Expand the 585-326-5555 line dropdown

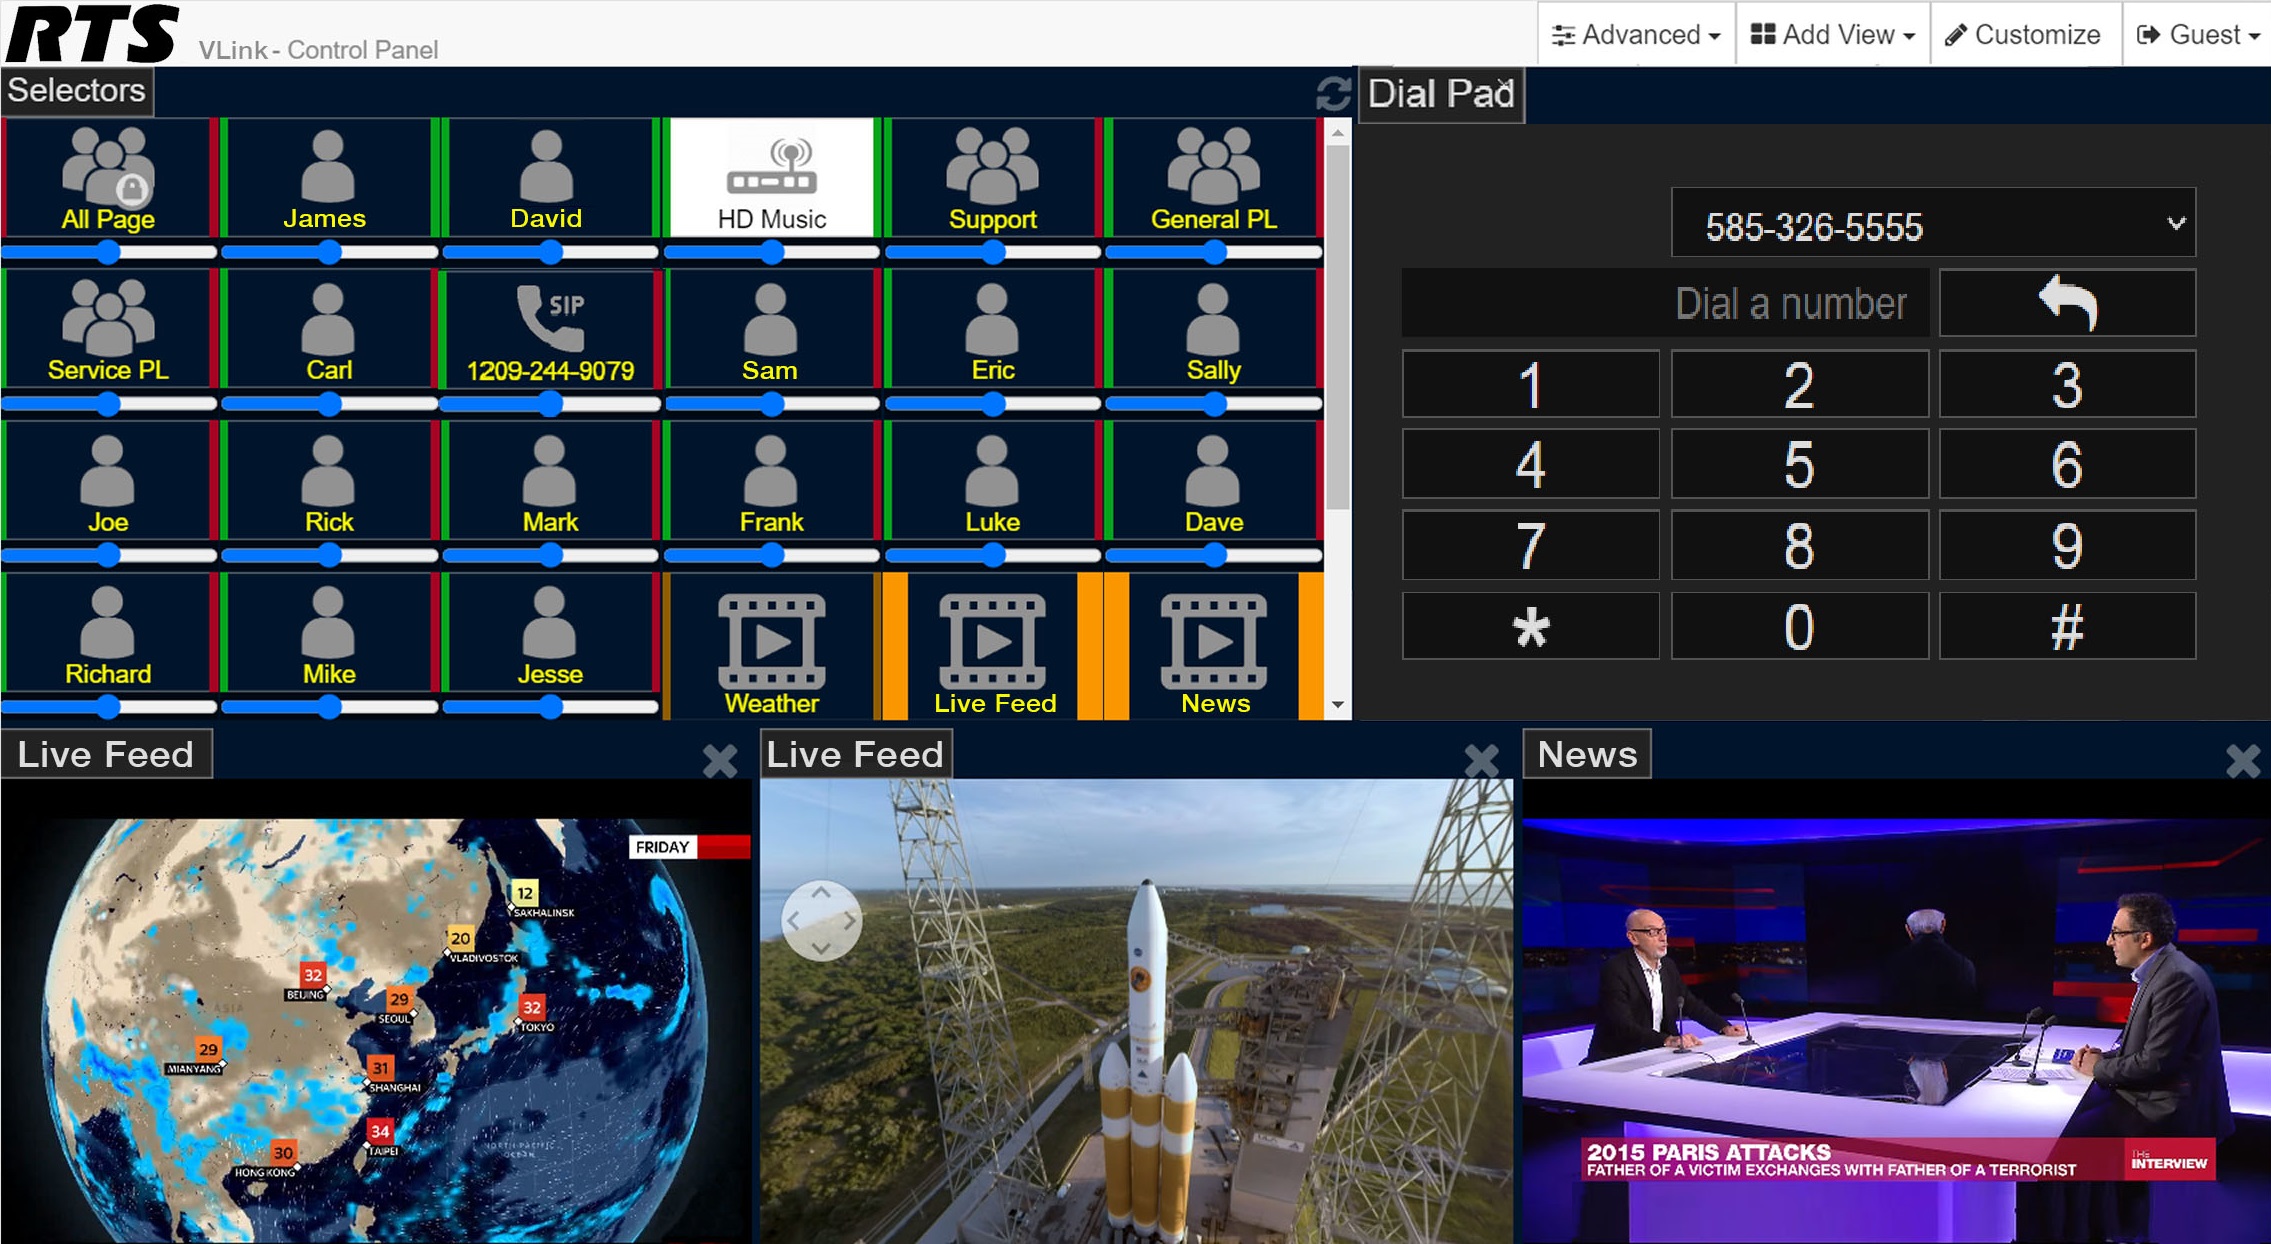(x=1933, y=224)
